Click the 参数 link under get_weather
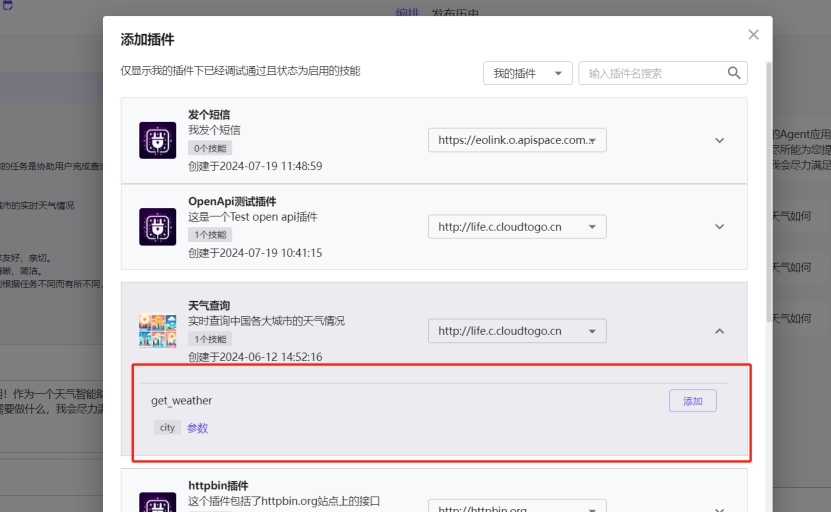Image resolution: width=831 pixels, height=513 pixels. [197, 428]
